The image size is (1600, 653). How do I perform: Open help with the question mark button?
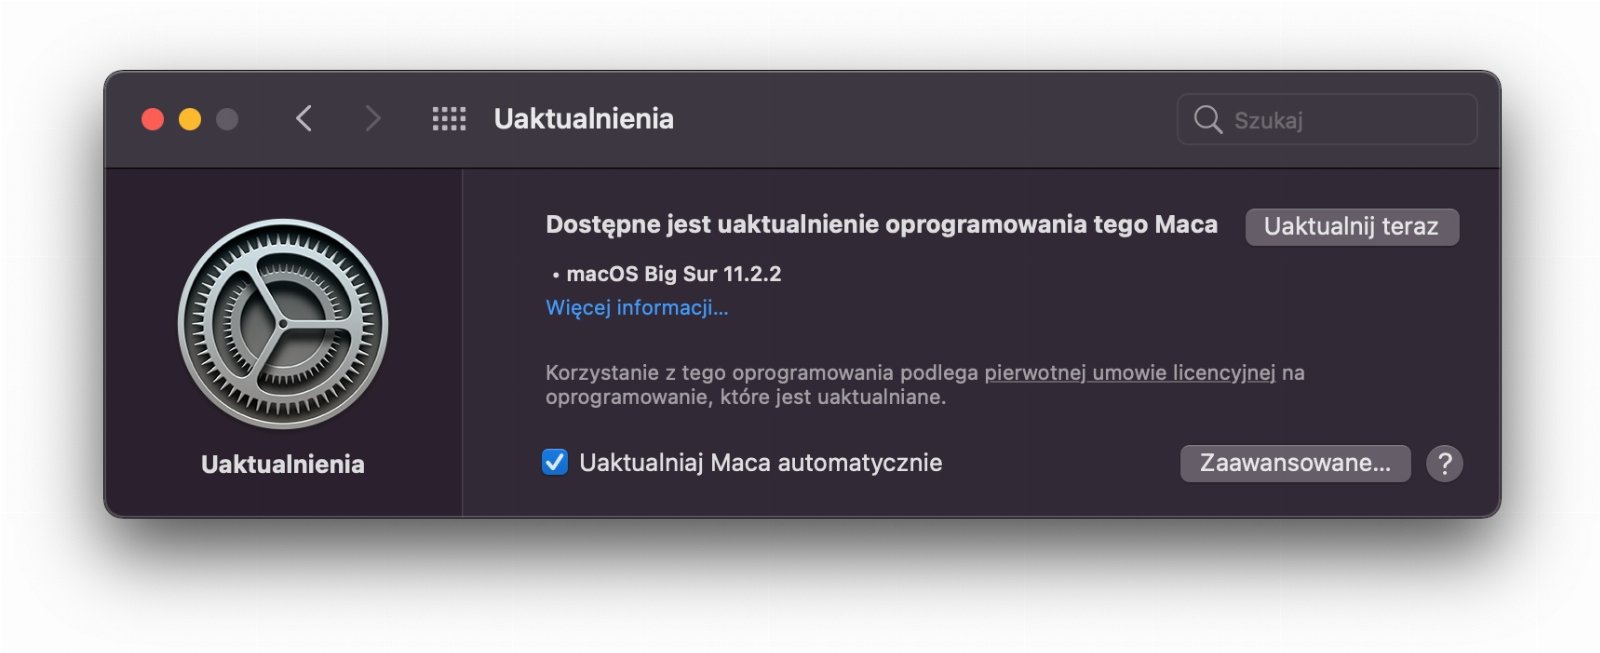tap(1444, 463)
